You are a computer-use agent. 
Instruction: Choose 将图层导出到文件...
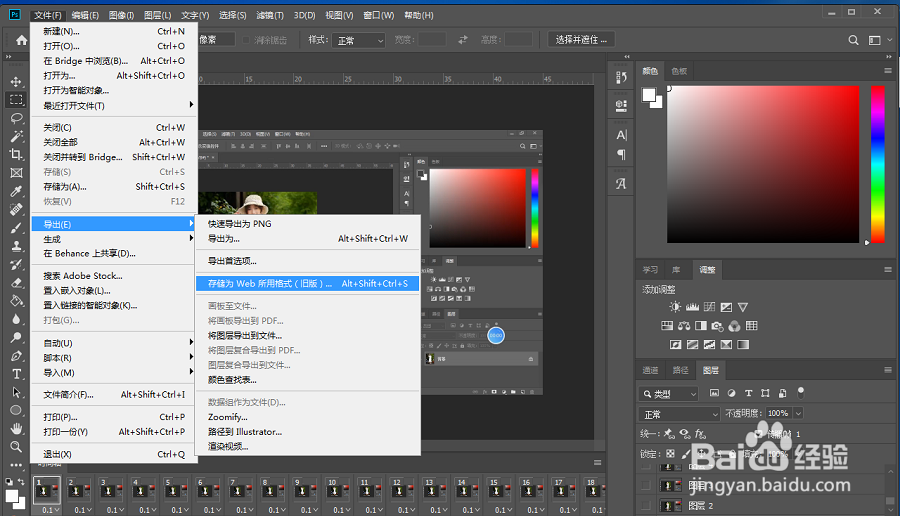(x=308, y=336)
